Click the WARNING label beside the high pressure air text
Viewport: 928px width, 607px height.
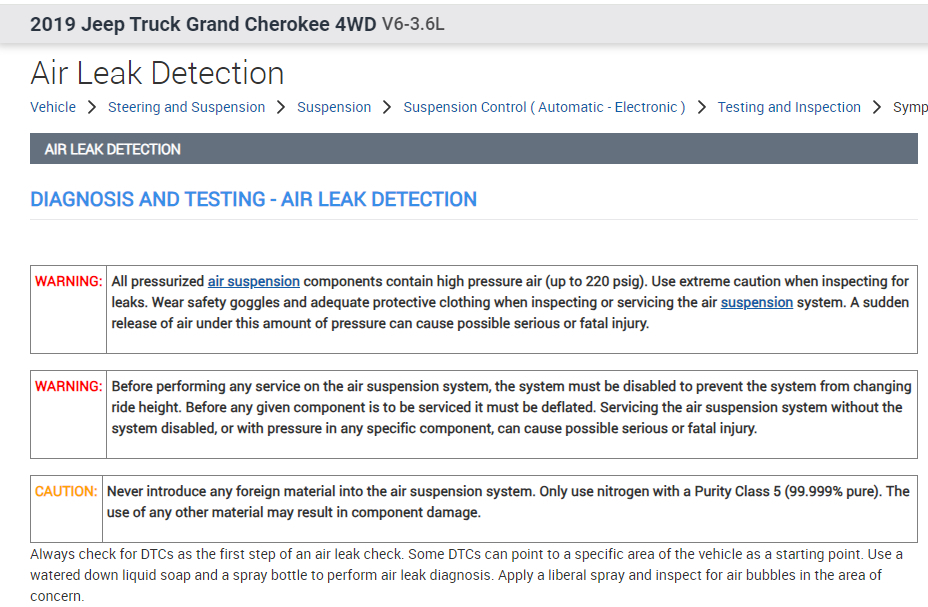tap(68, 282)
